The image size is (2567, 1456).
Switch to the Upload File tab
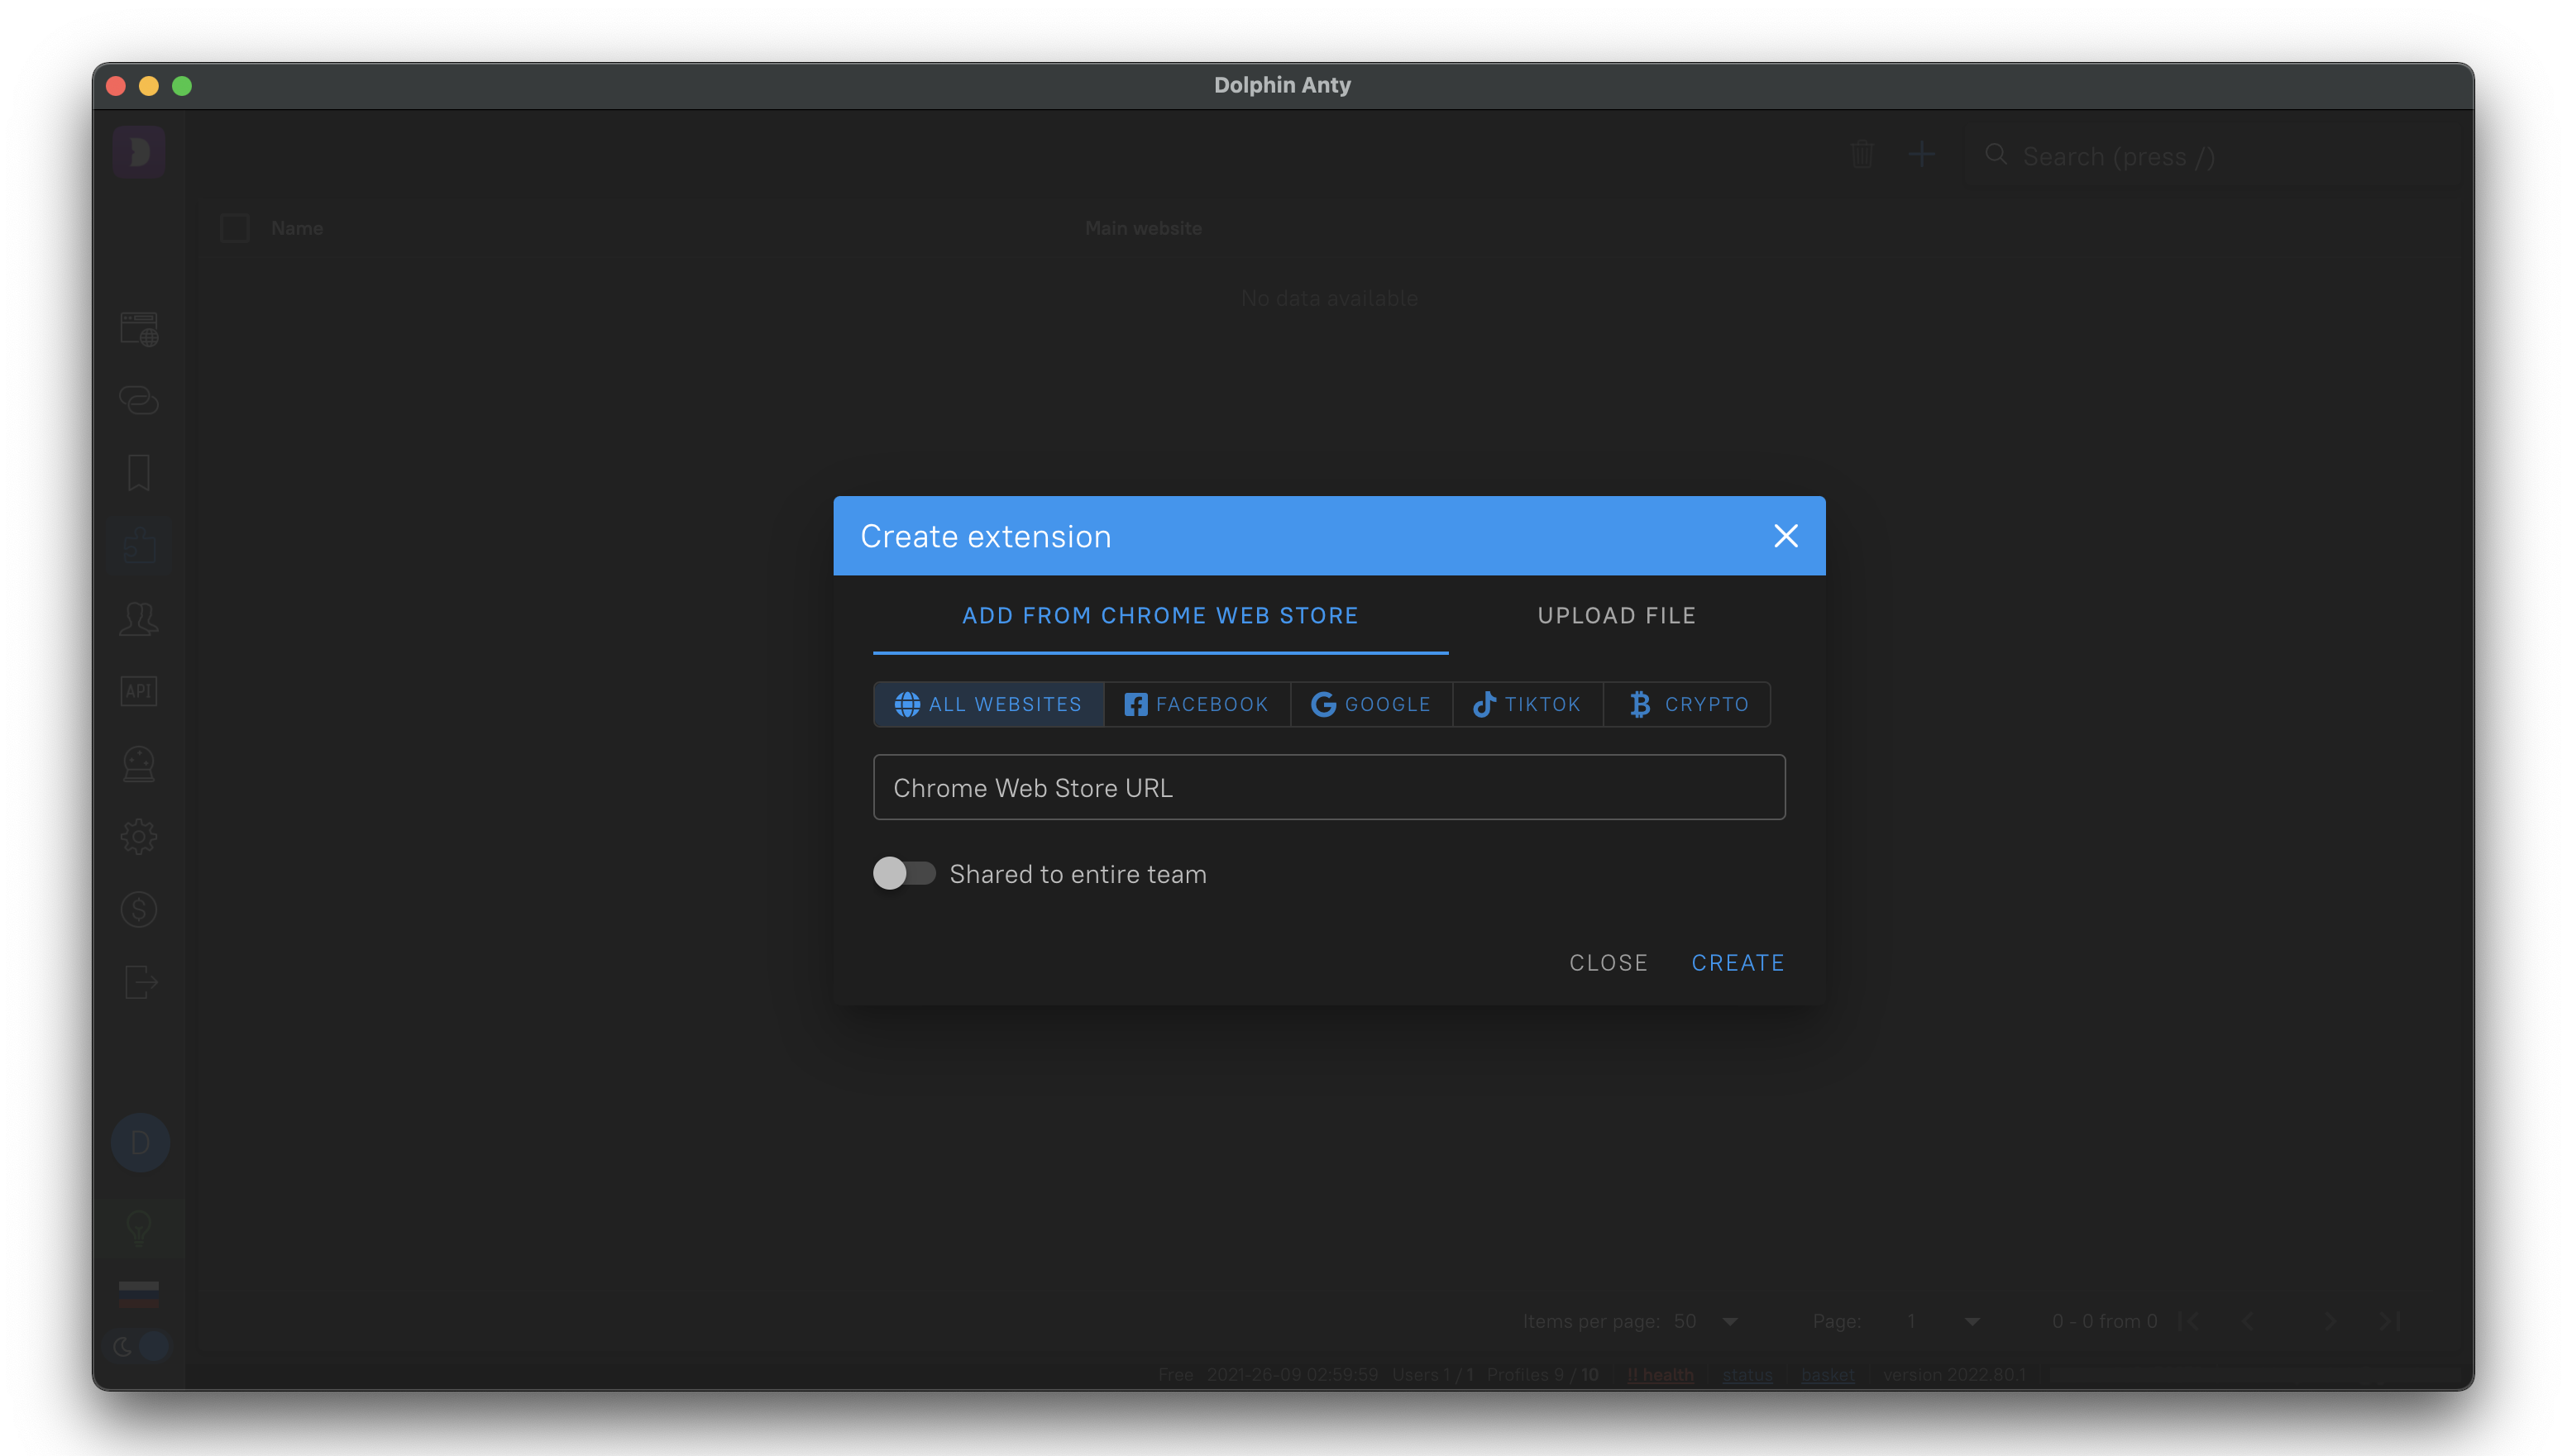coord(1617,616)
